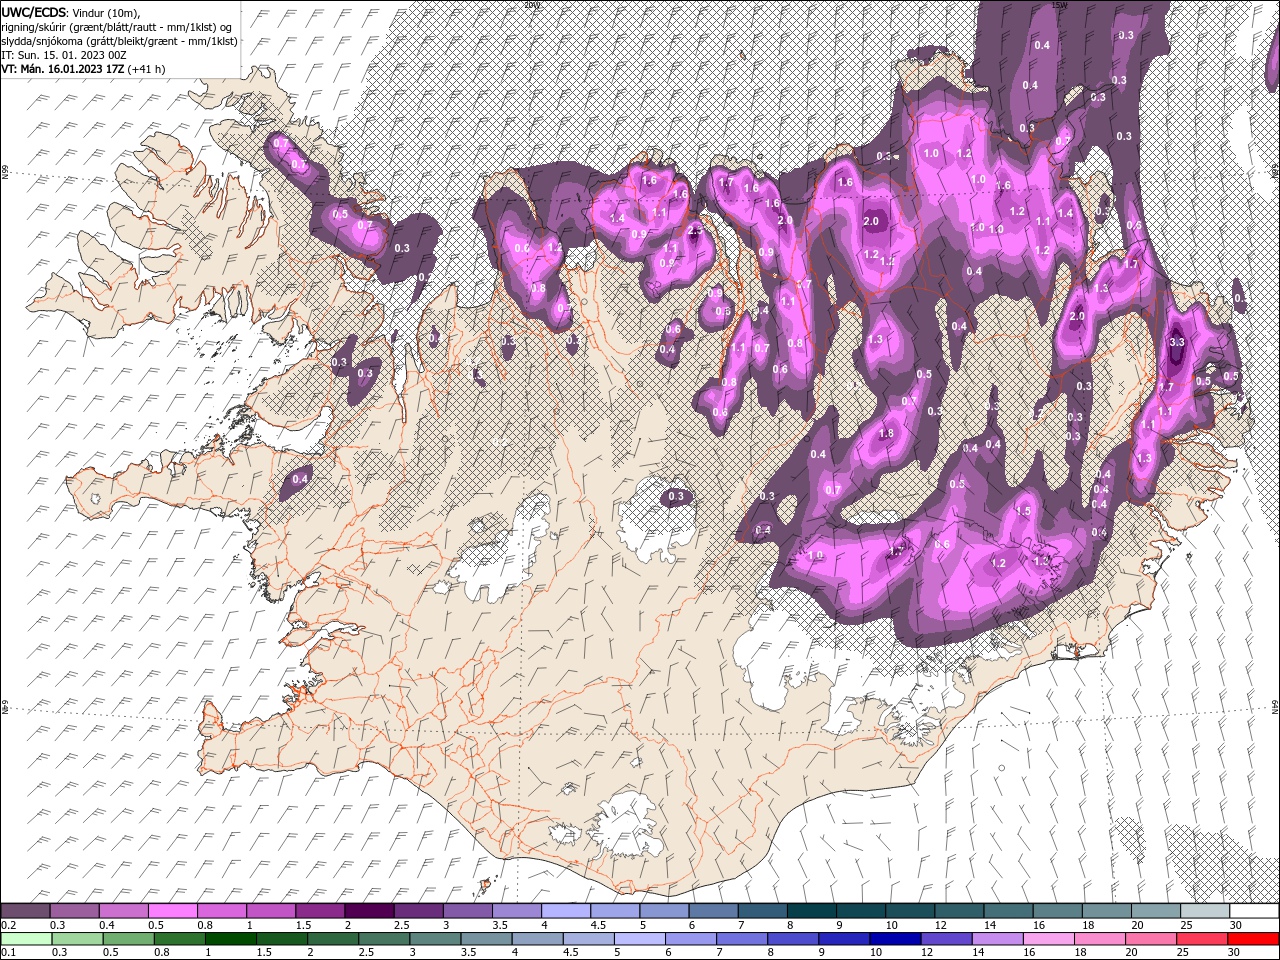Image resolution: width=1280 pixels, height=960 pixels.
Task: Click the 'IT: Sun. 15. 01. 2023 00Z' line
Action: pyautogui.click(x=63, y=55)
